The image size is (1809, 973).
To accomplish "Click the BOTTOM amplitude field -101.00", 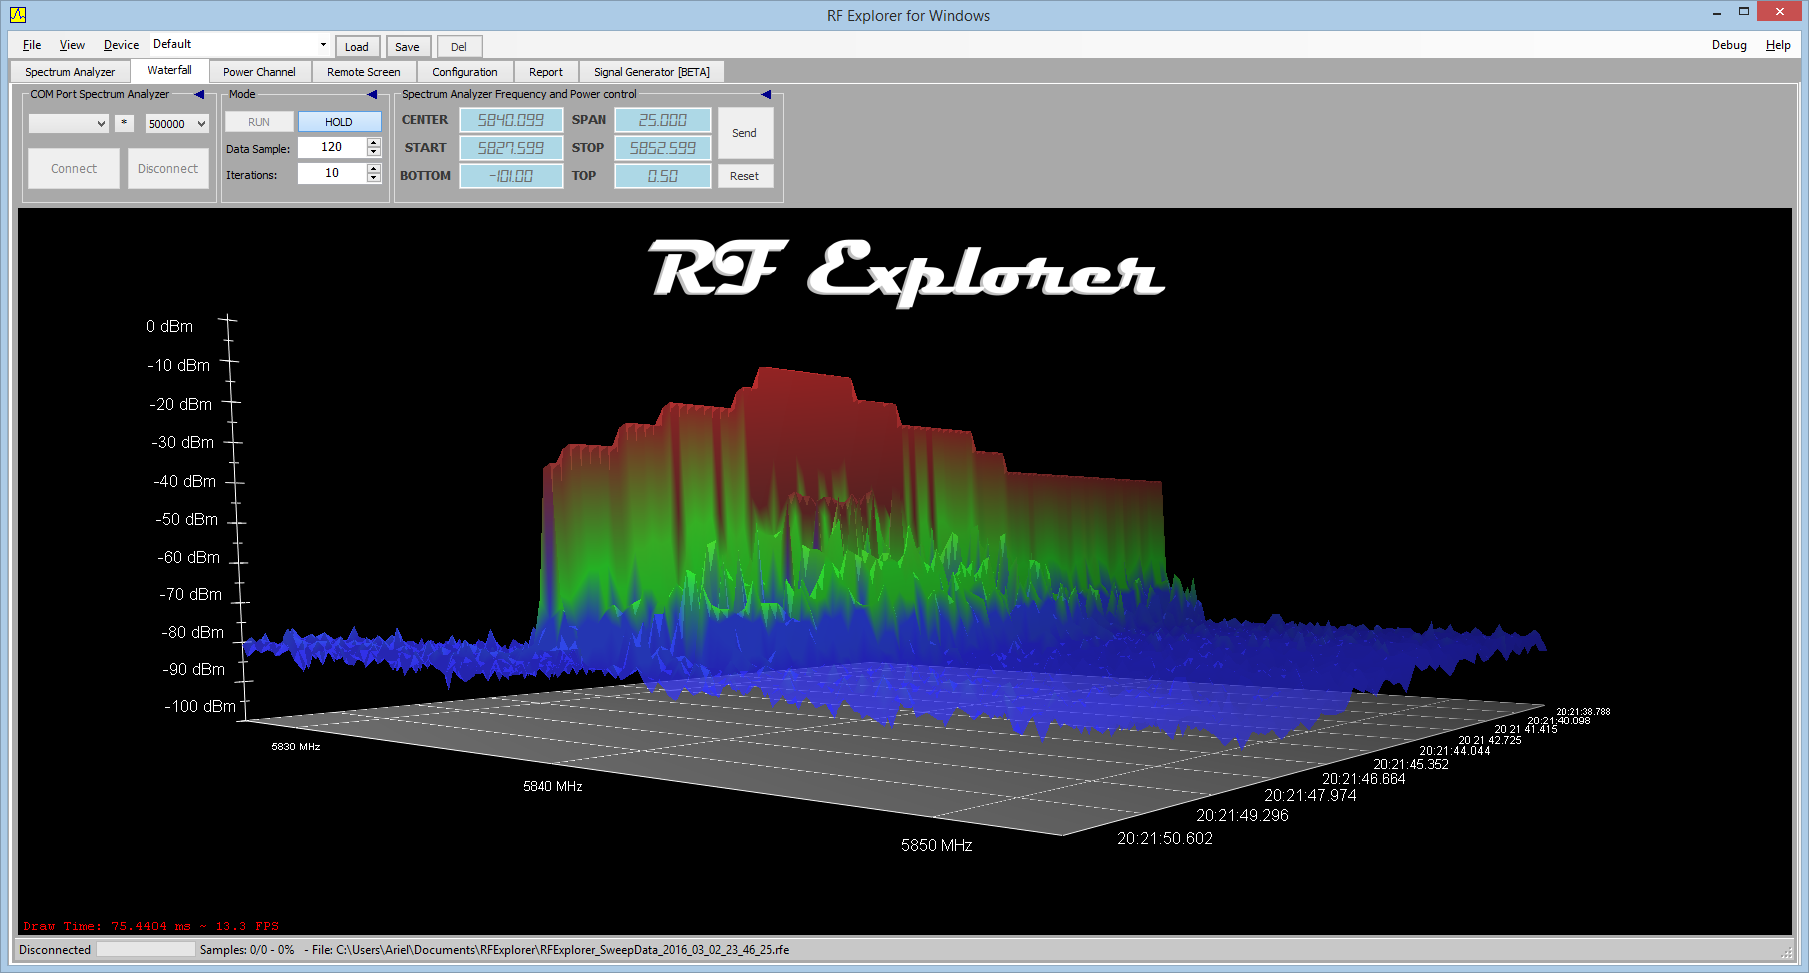I will point(511,176).
